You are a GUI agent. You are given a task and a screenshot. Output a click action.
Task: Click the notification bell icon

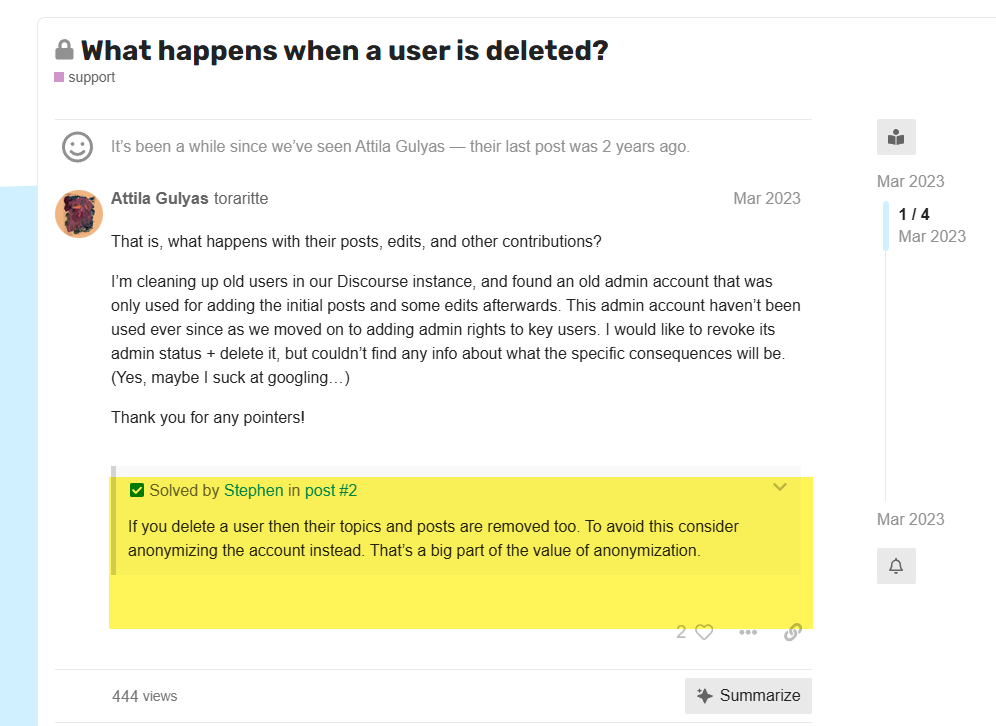(x=896, y=566)
